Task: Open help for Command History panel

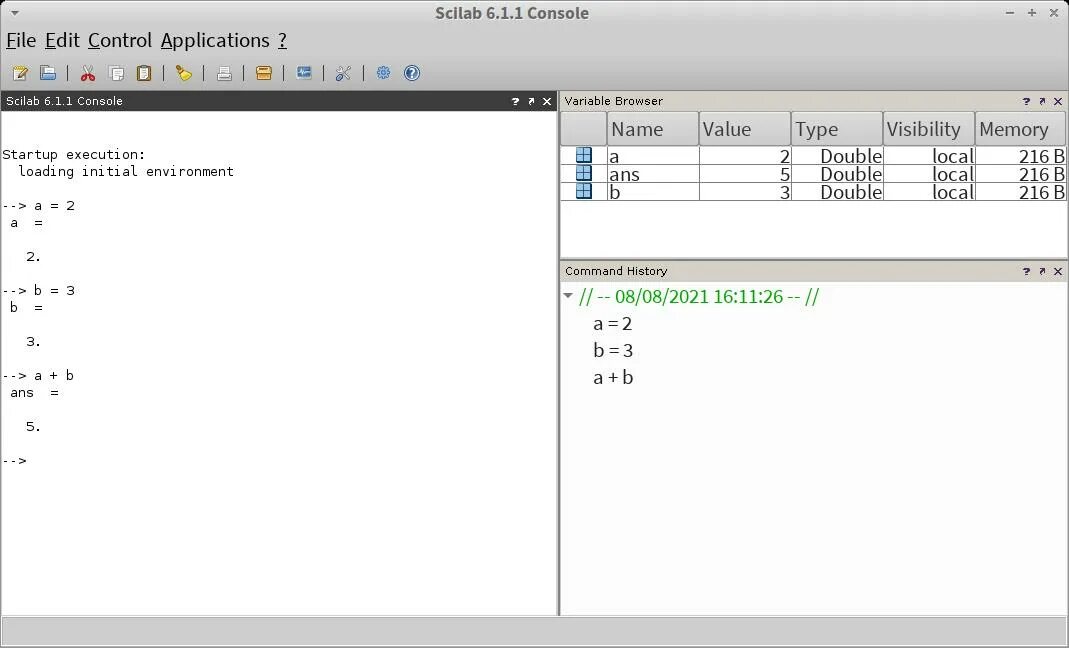Action: click(x=1026, y=271)
